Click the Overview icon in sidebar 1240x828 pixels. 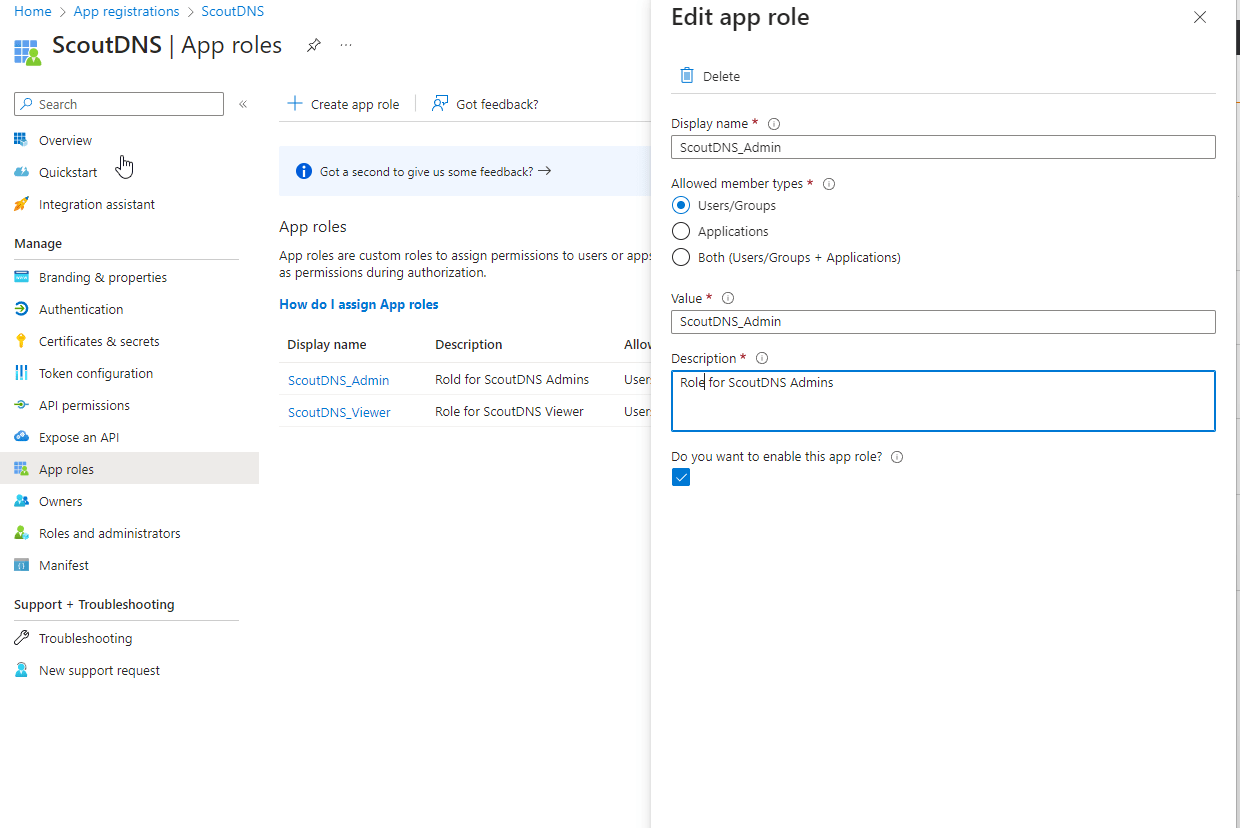tap(21, 140)
